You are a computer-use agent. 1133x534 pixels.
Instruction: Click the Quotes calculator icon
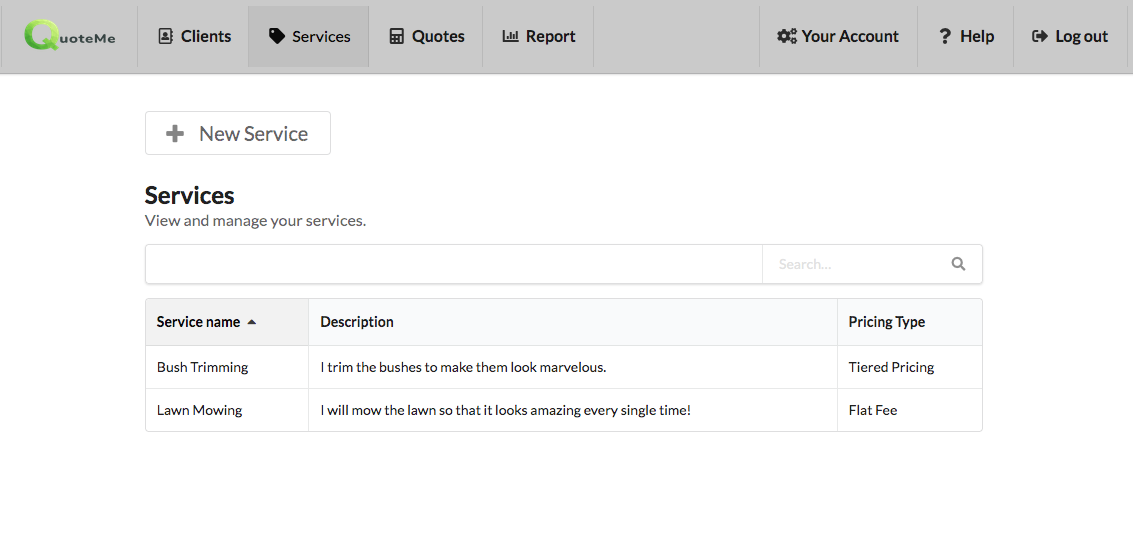pyautogui.click(x=396, y=36)
